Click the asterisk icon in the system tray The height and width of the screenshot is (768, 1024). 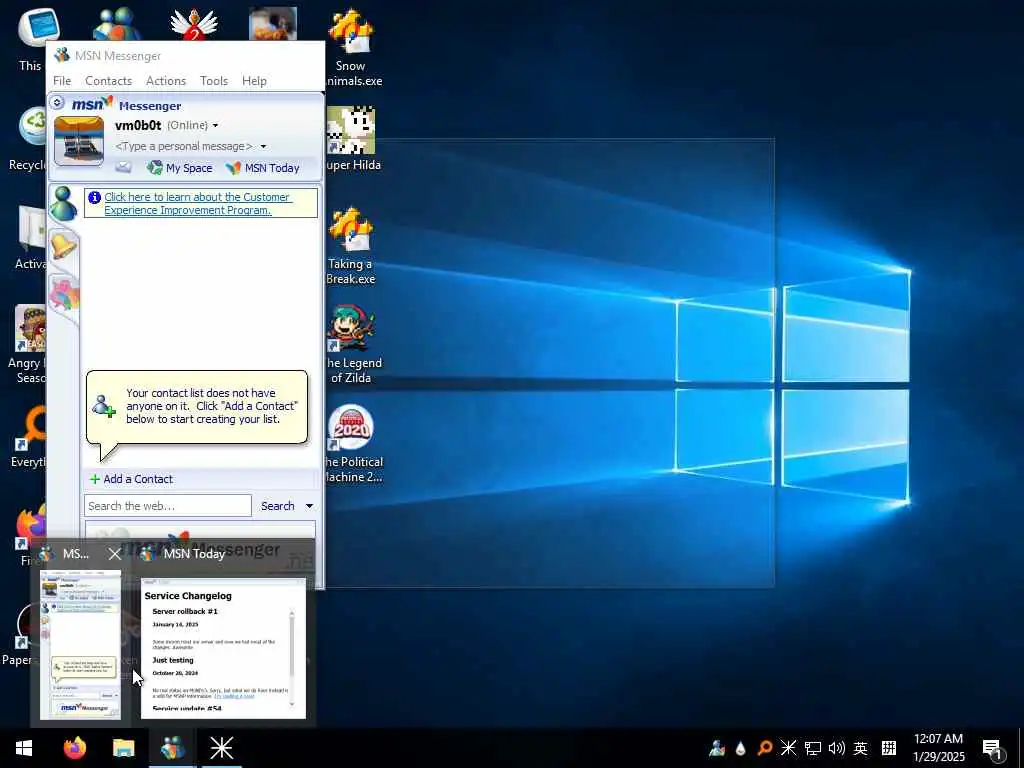coord(788,748)
